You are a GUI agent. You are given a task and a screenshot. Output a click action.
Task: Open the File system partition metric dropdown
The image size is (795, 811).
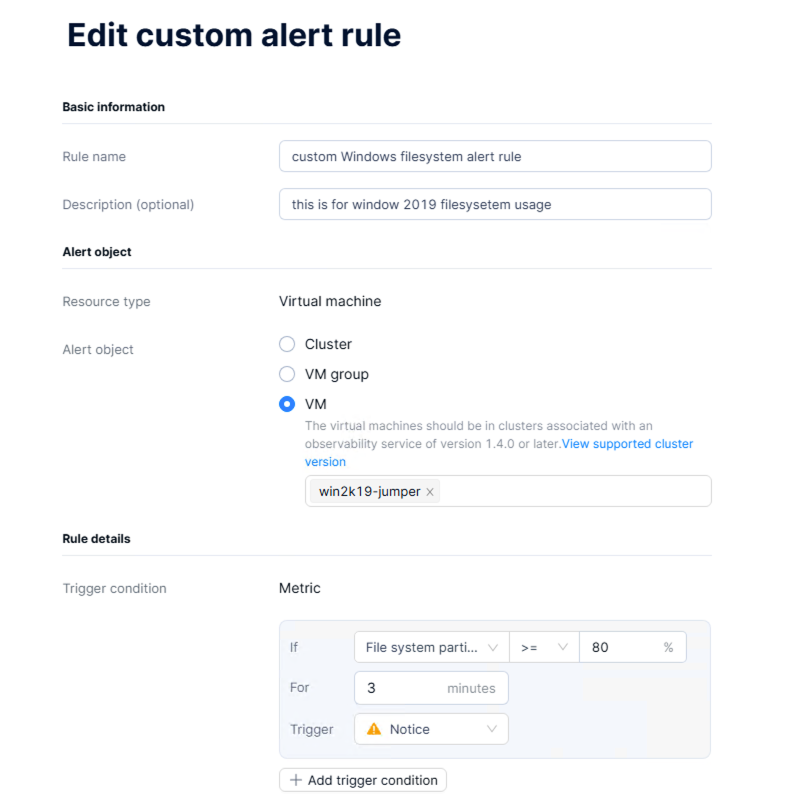(432, 647)
